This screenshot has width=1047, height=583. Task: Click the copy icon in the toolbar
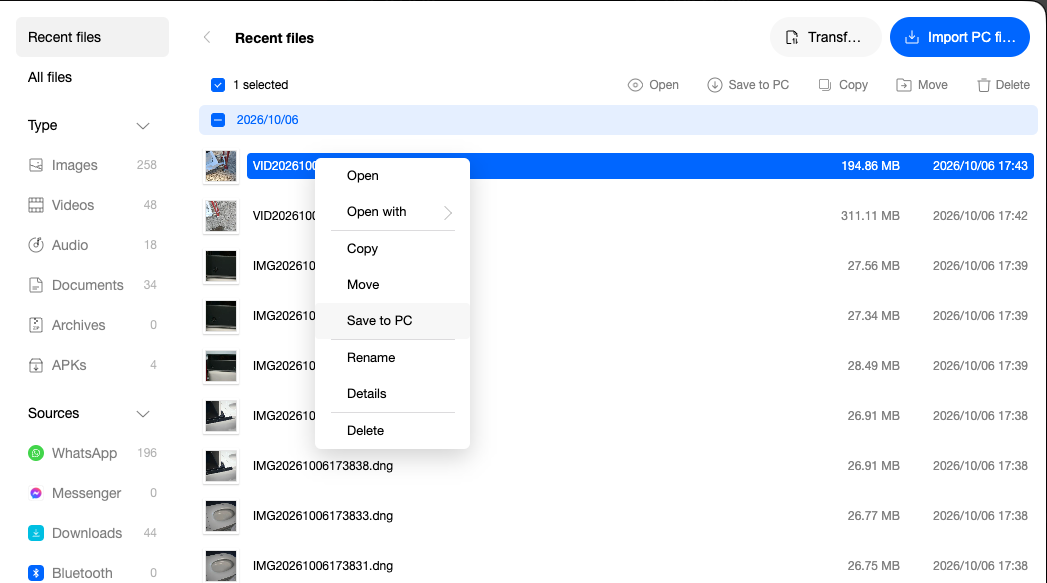click(x=825, y=85)
